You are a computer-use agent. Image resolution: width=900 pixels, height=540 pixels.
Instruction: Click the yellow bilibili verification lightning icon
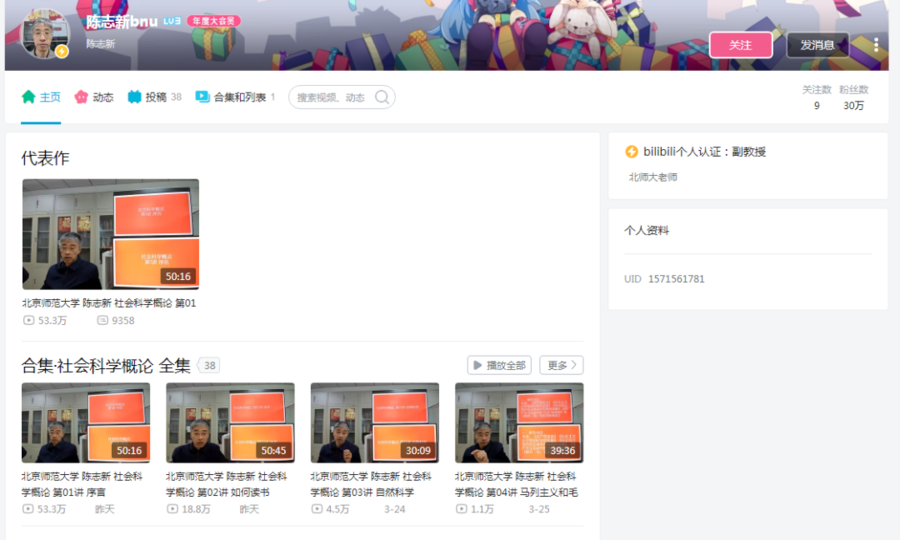631,152
